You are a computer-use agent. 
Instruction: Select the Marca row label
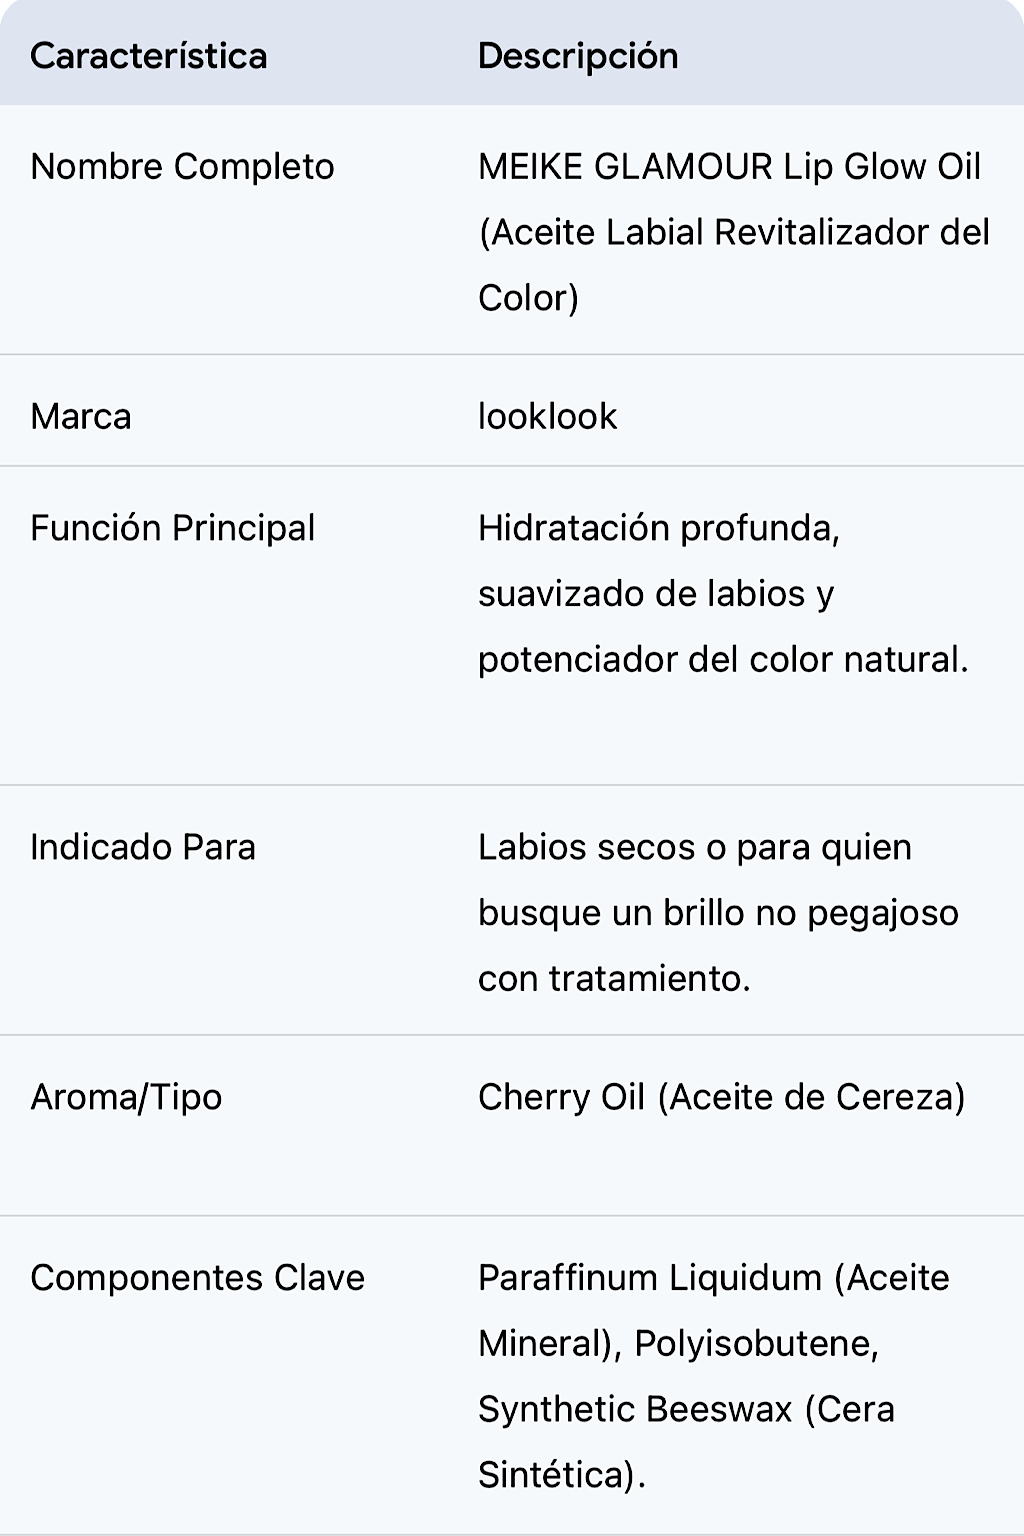click(81, 417)
